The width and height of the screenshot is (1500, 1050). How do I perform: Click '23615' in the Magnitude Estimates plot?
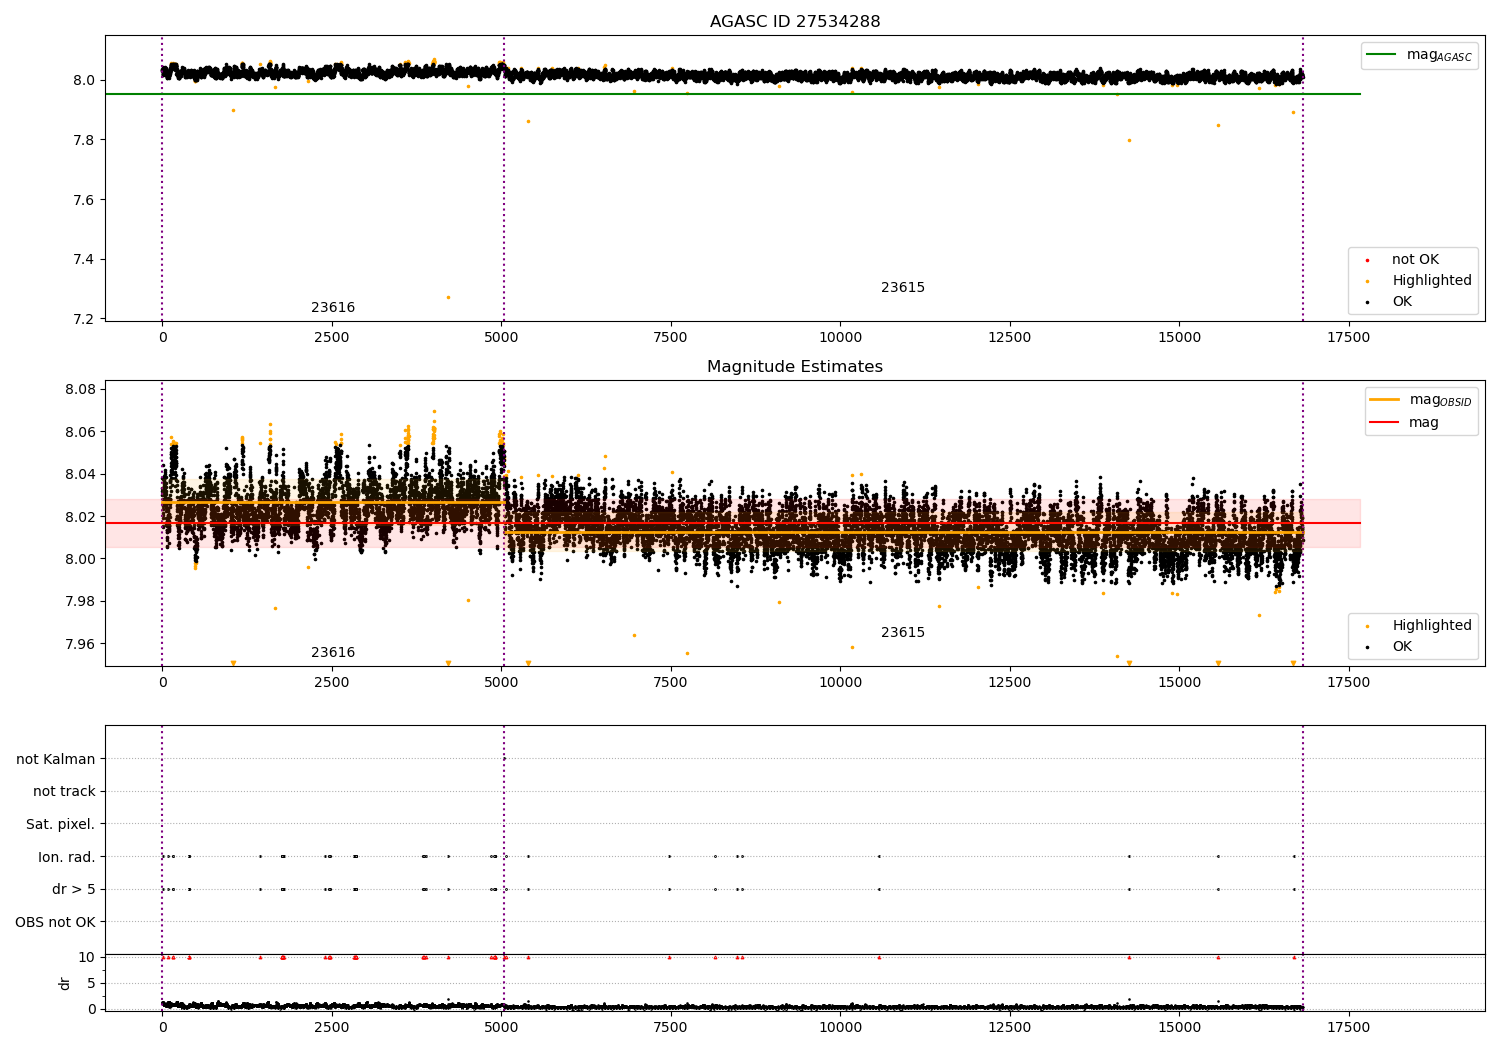903,633
